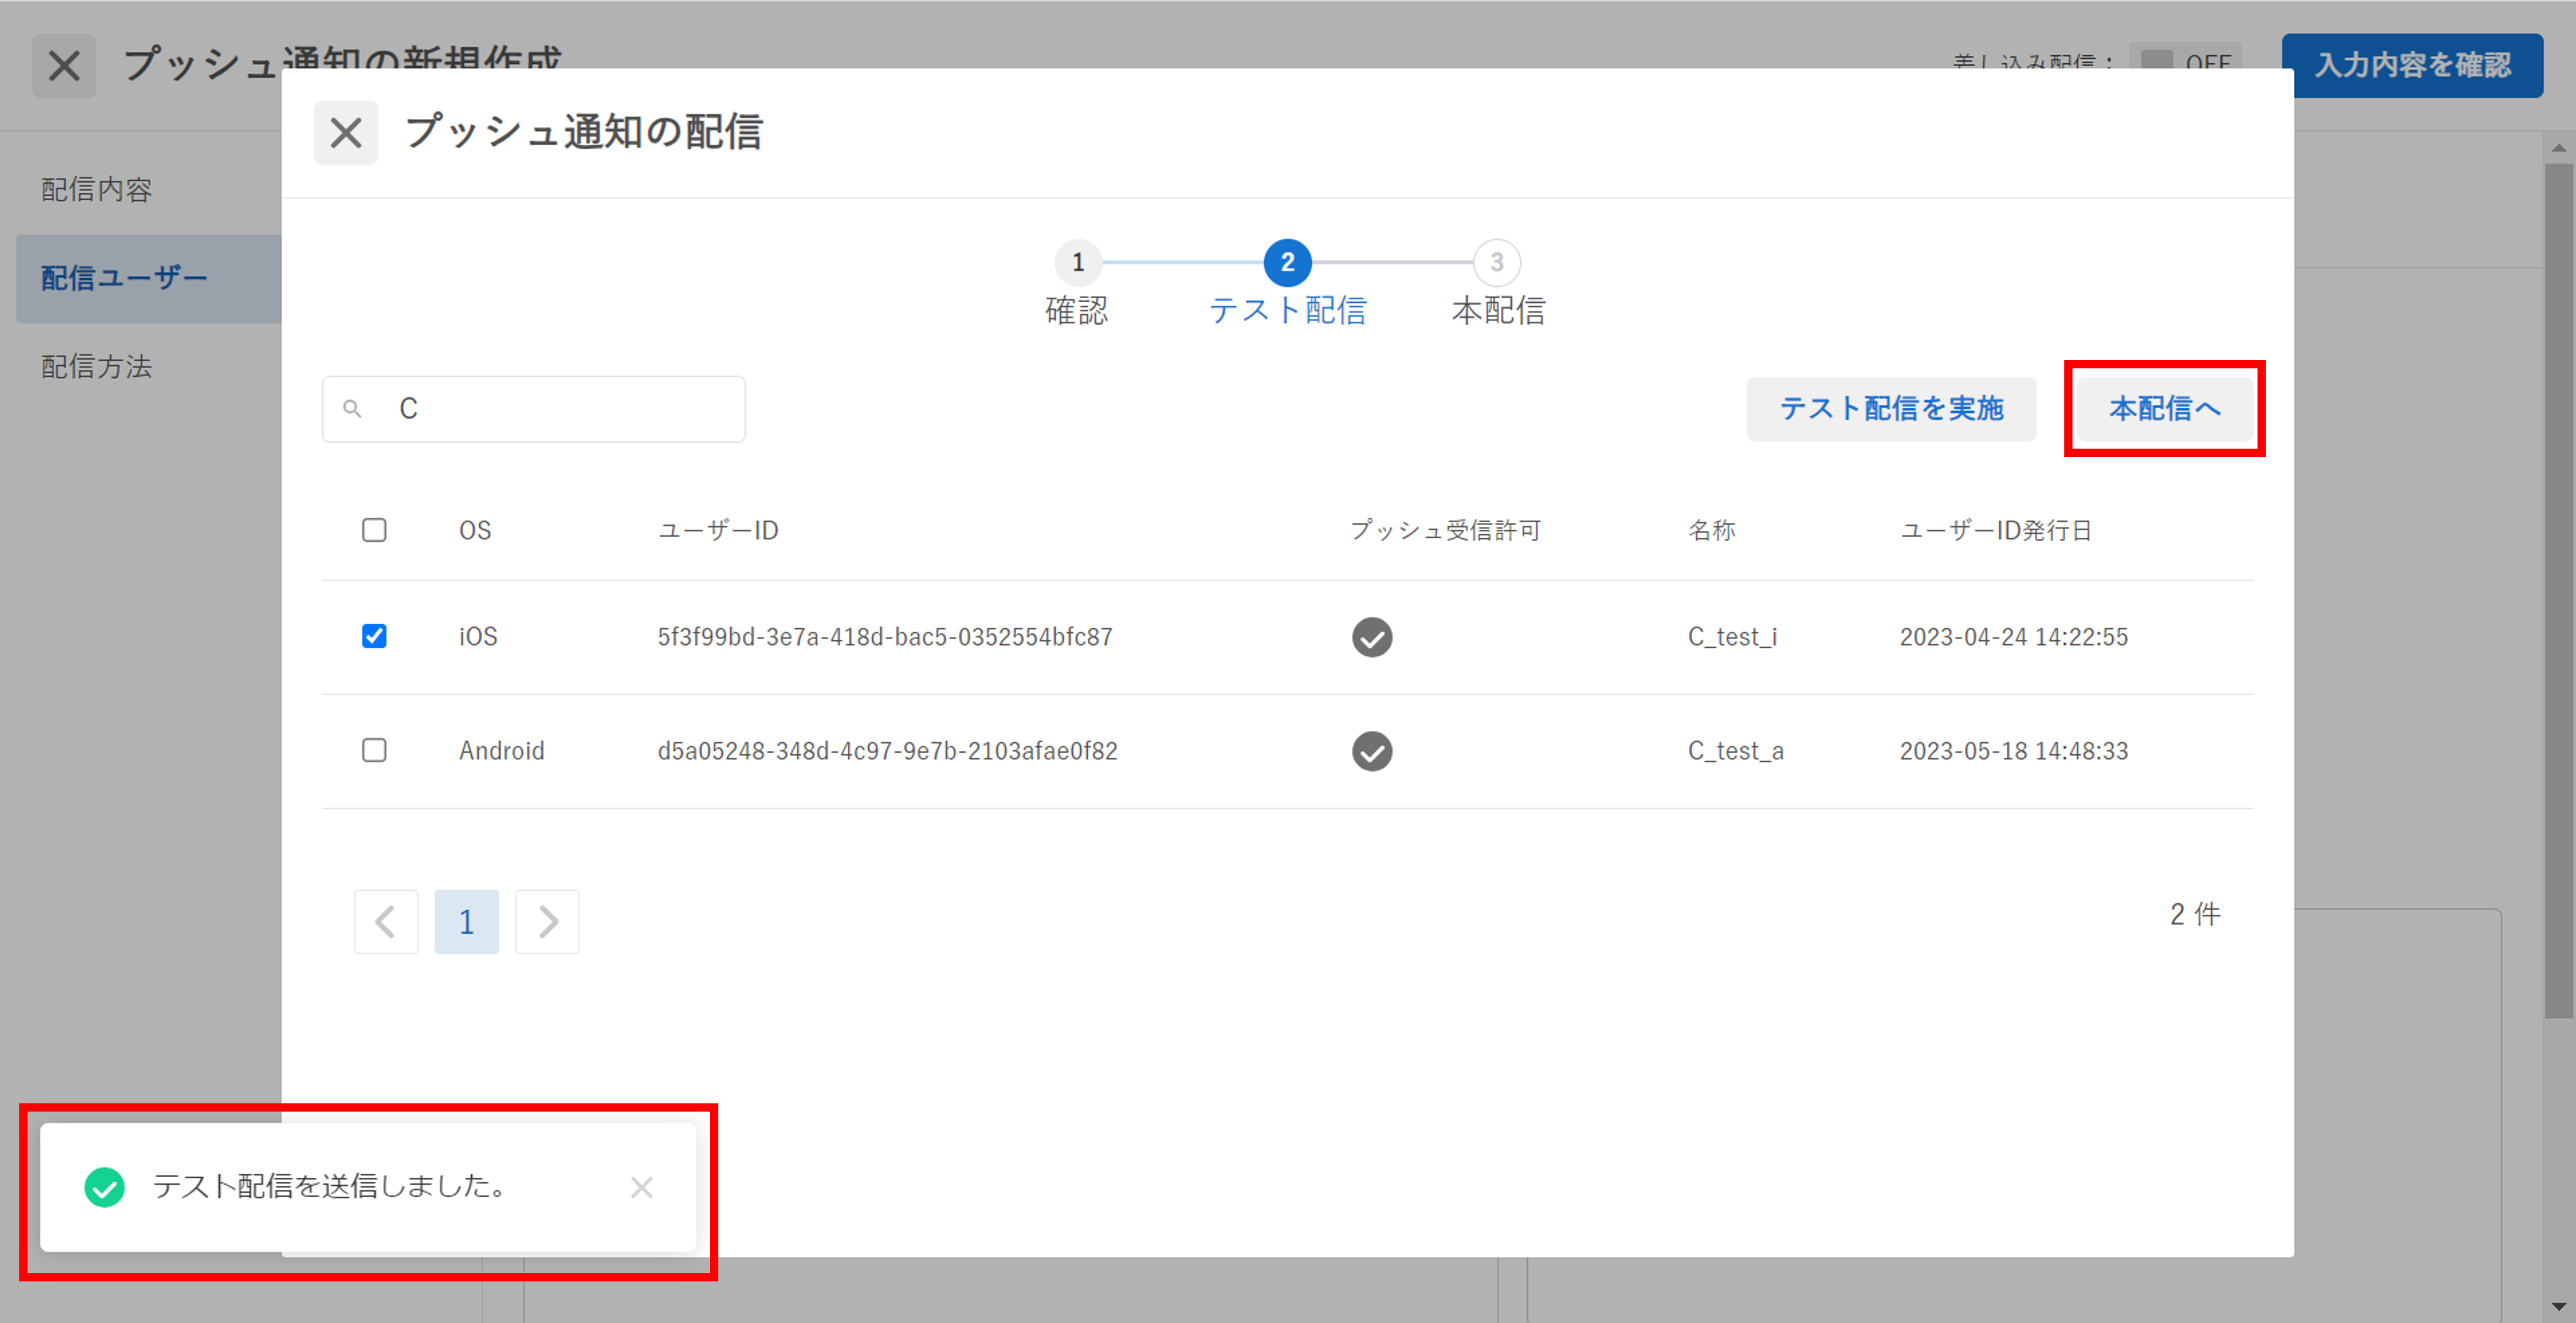Click the OS column header

[x=475, y=531]
